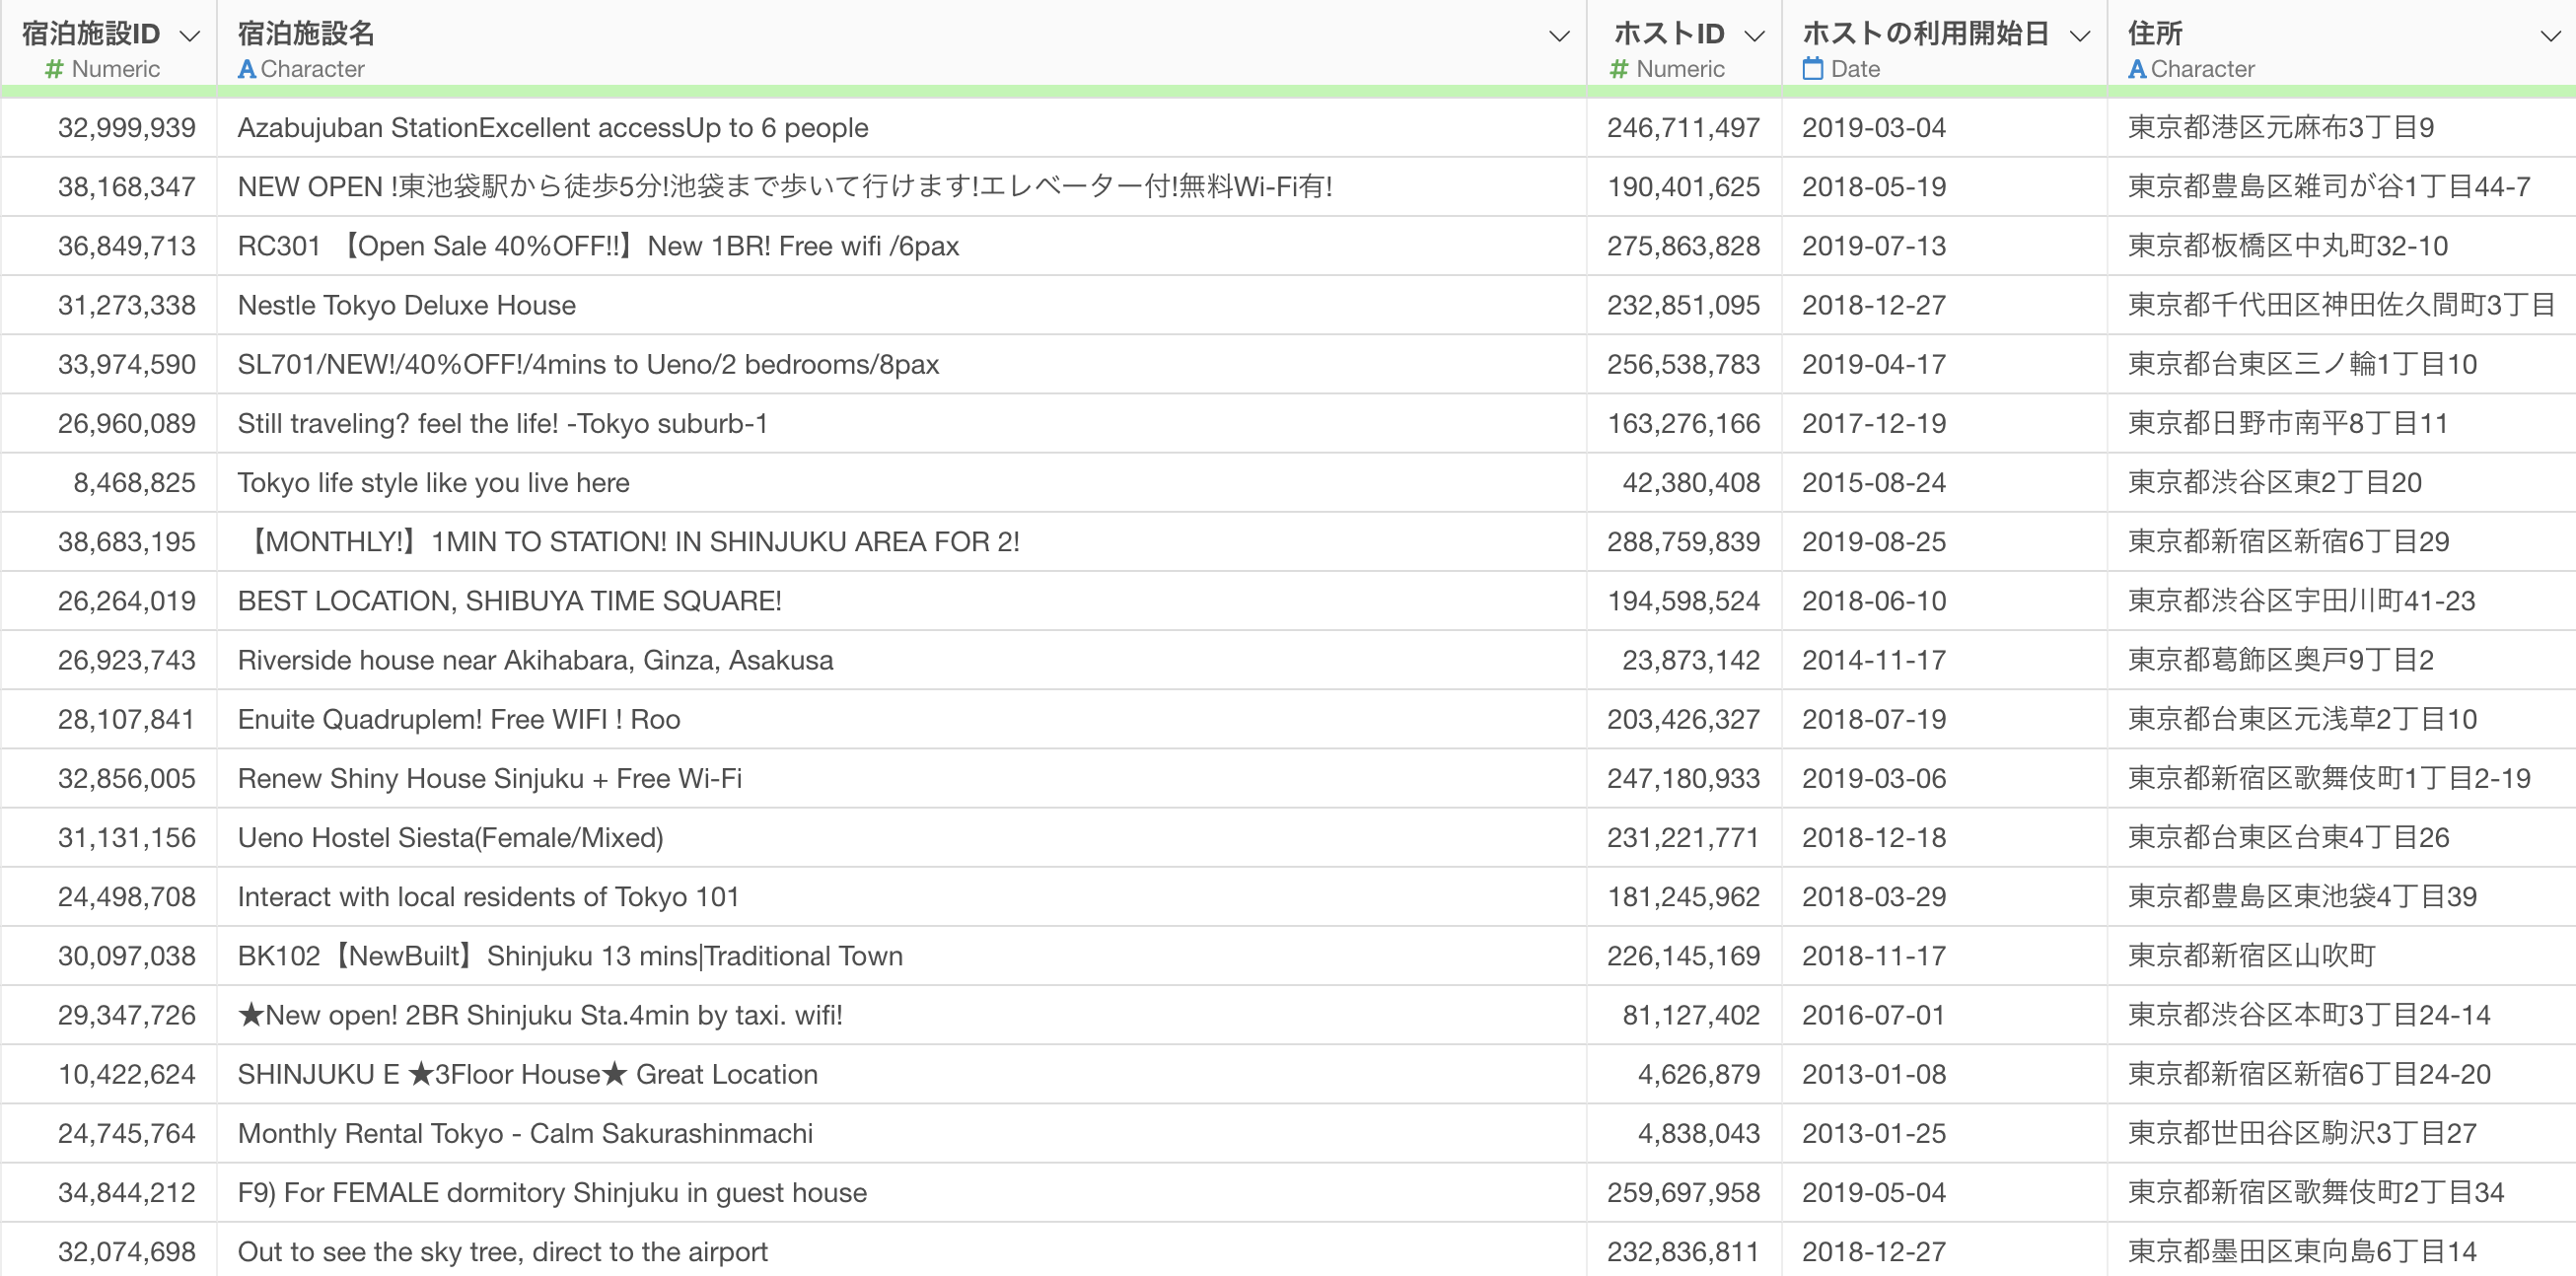Click the Character A icon under 宿泊施設名
The height and width of the screenshot is (1276, 2576).
click(247, 69)
